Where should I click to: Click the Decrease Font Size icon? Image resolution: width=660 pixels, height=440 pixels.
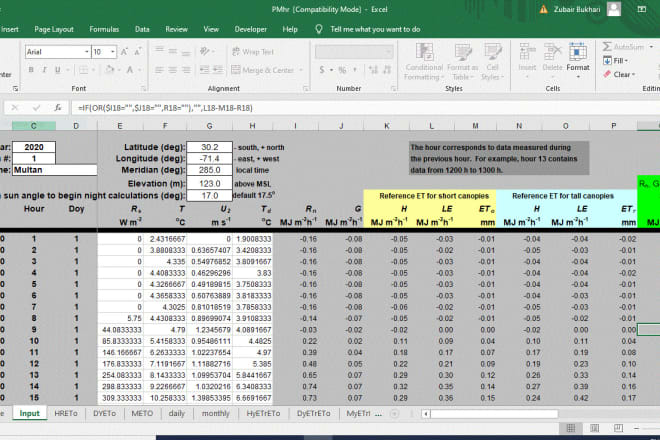click(137, 52)
